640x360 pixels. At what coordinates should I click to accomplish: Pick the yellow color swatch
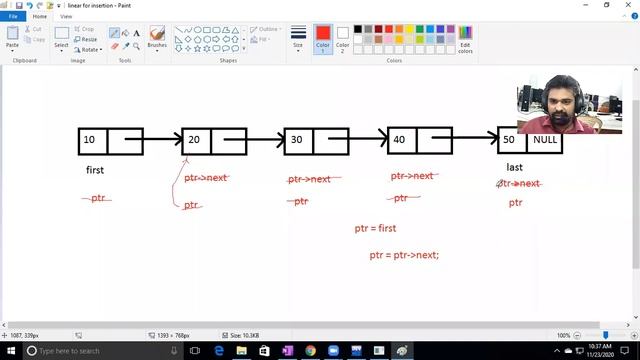(409, 29)
